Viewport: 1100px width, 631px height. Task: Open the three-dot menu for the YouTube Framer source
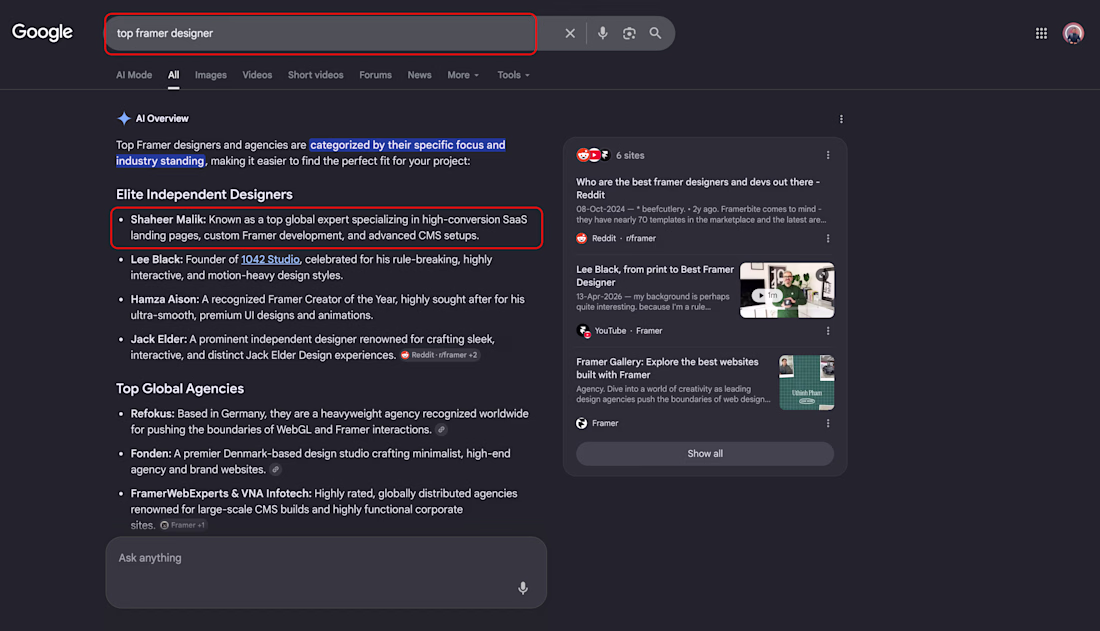[x=828, y=331]
